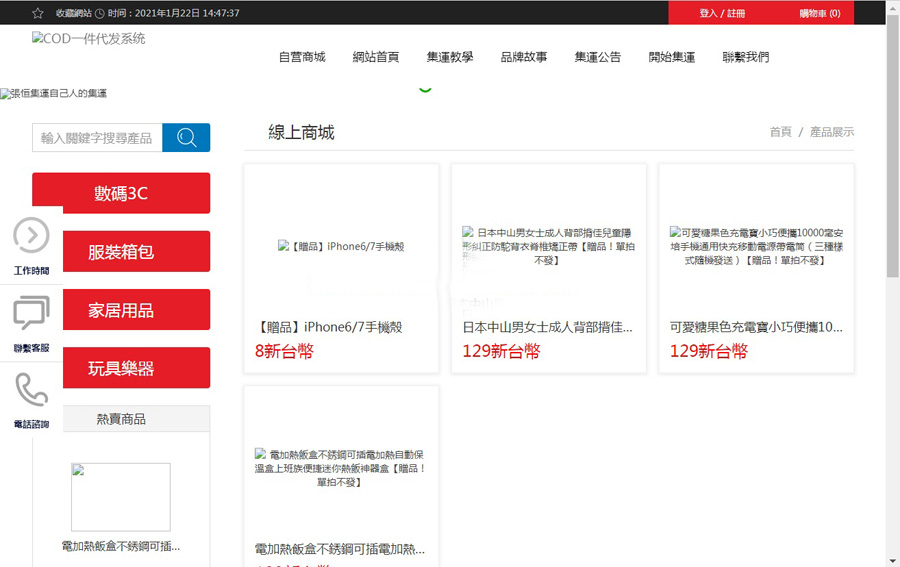Click the 首頁 breadcrumb link
This screenshot has width=900, height=567.
click(780, 132)
